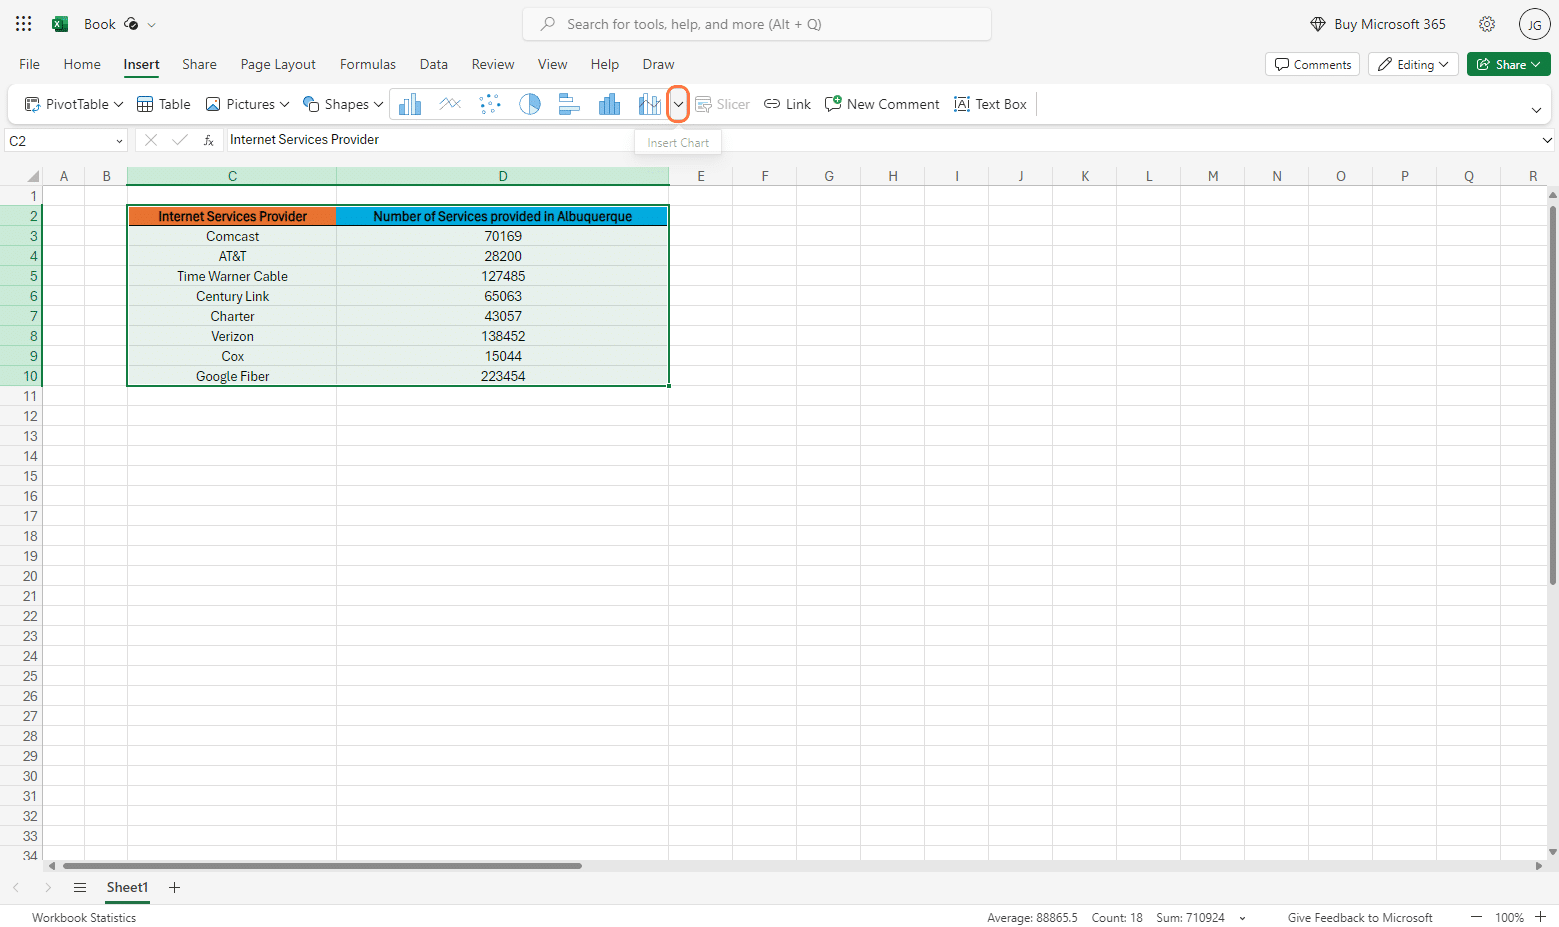Switch to the Page Layout tab
Viewport: 1559px width, 927px height.
tap(278, 64)
